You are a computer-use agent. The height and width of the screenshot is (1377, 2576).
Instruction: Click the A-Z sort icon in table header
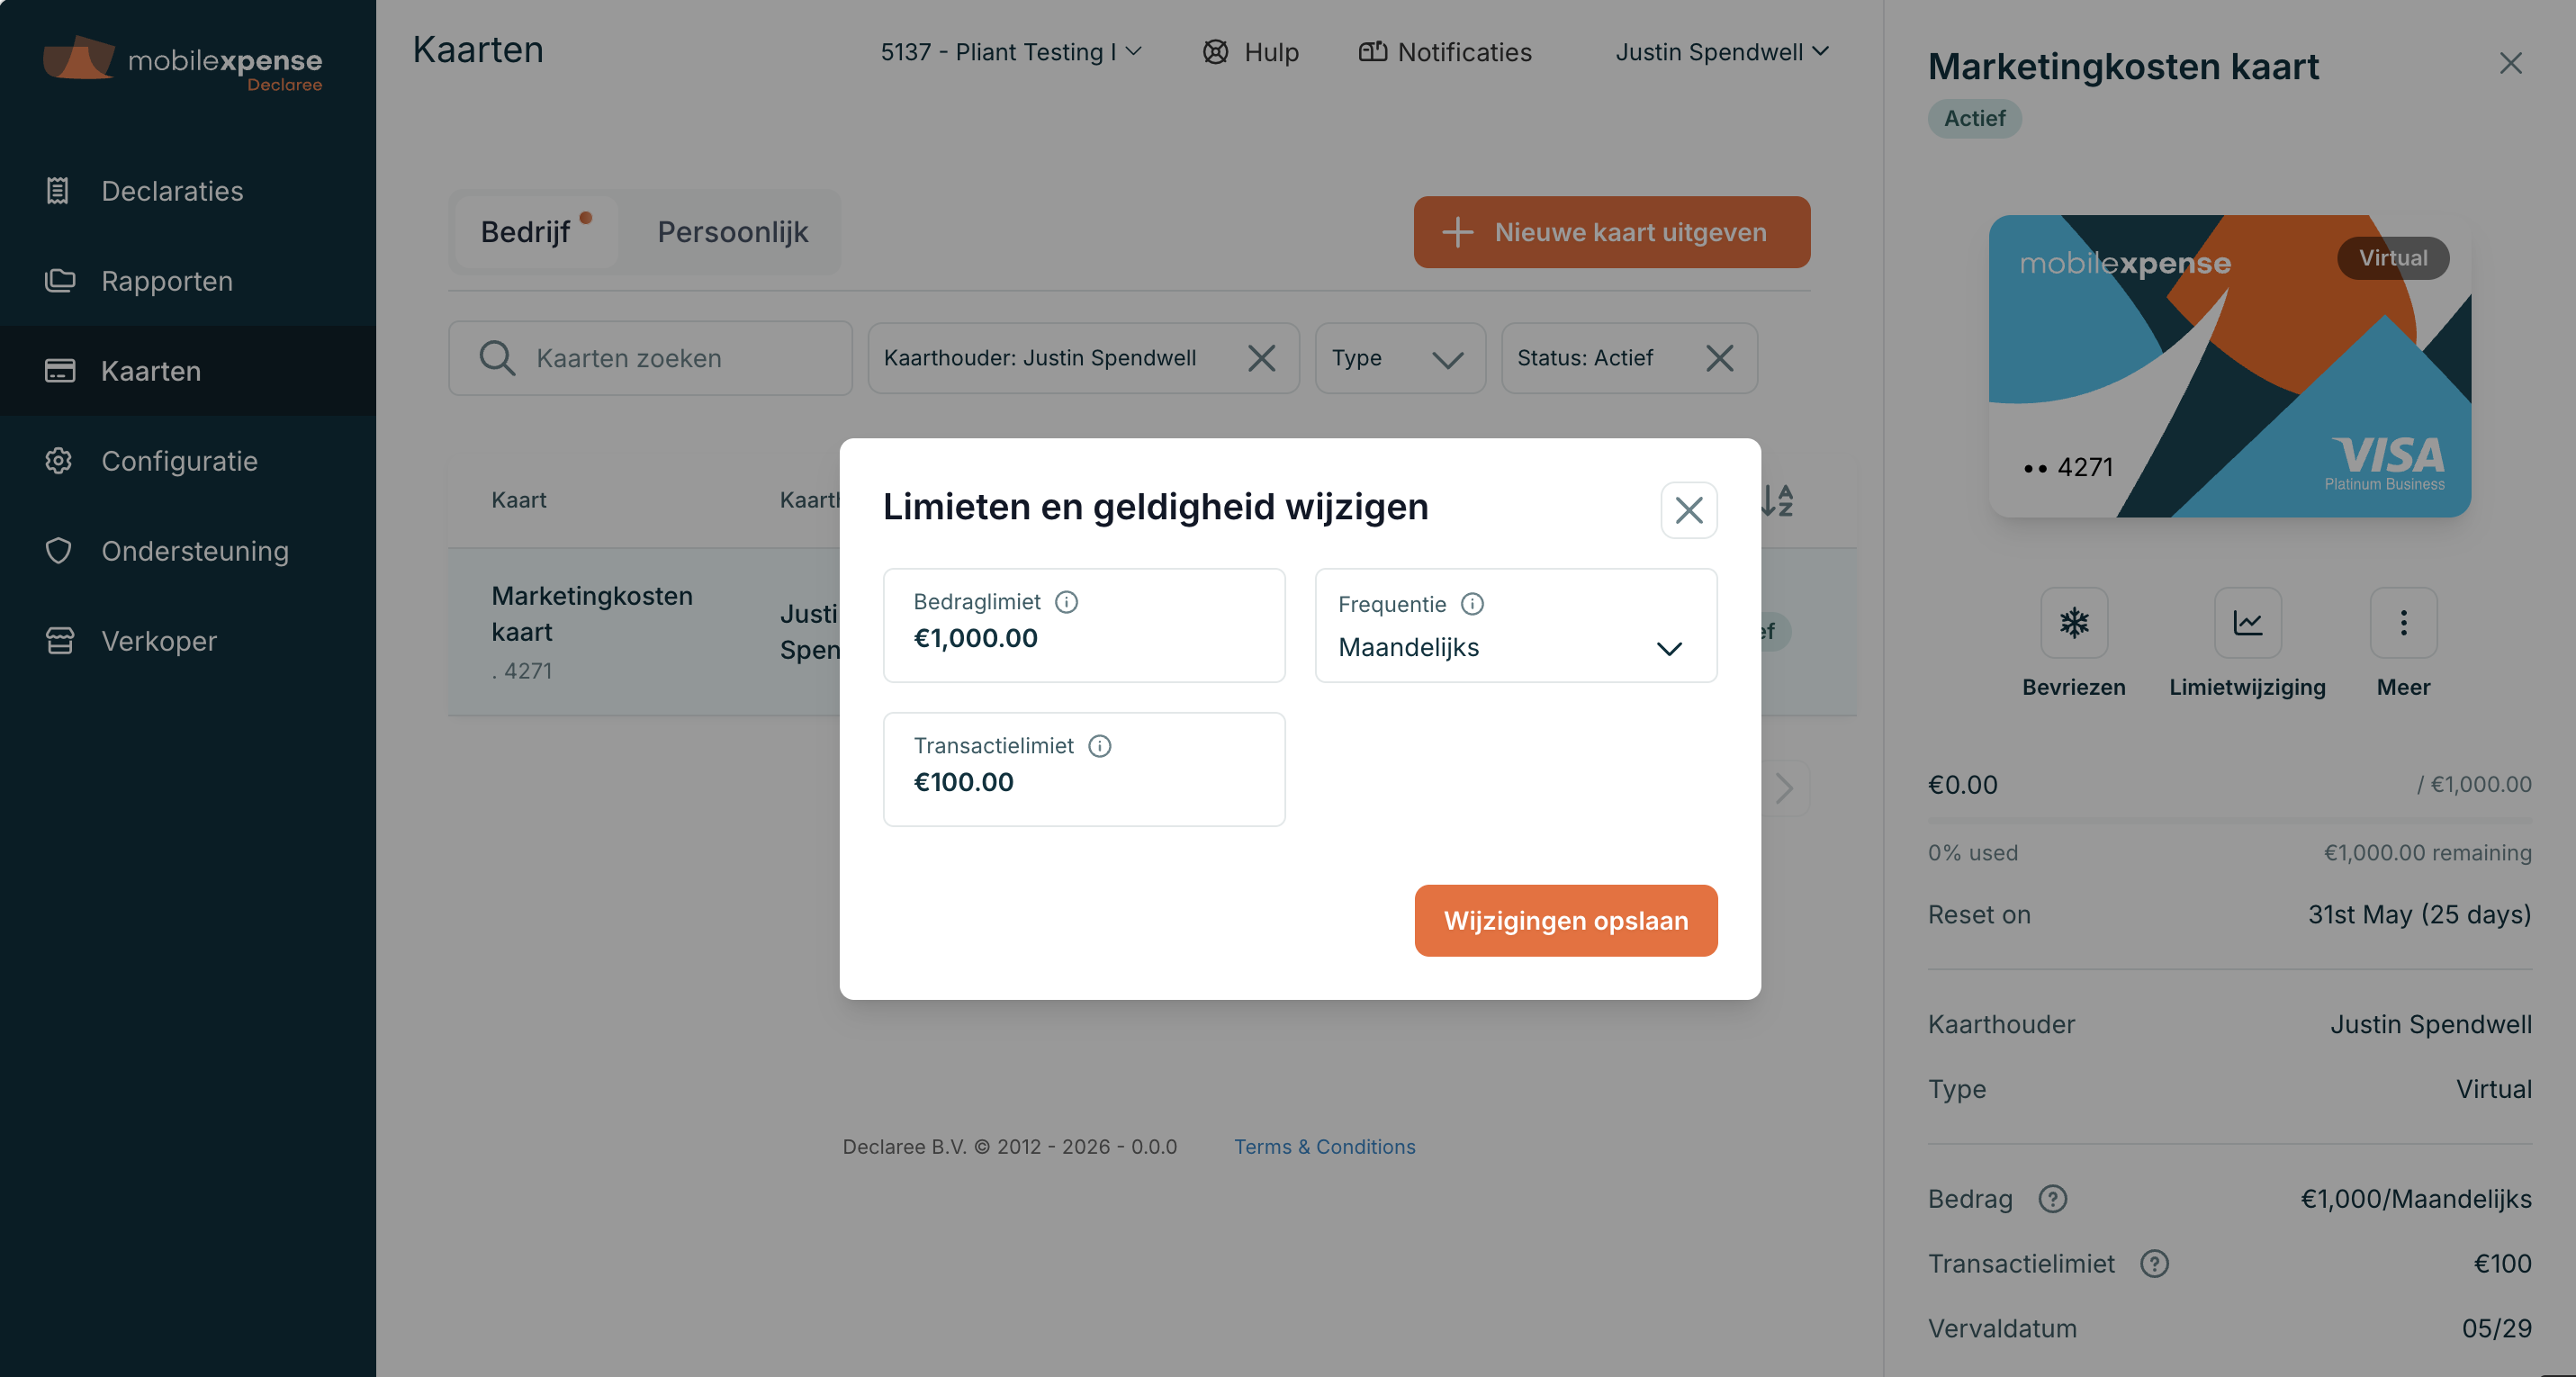pyautogui.click(x=1778, y=500)
